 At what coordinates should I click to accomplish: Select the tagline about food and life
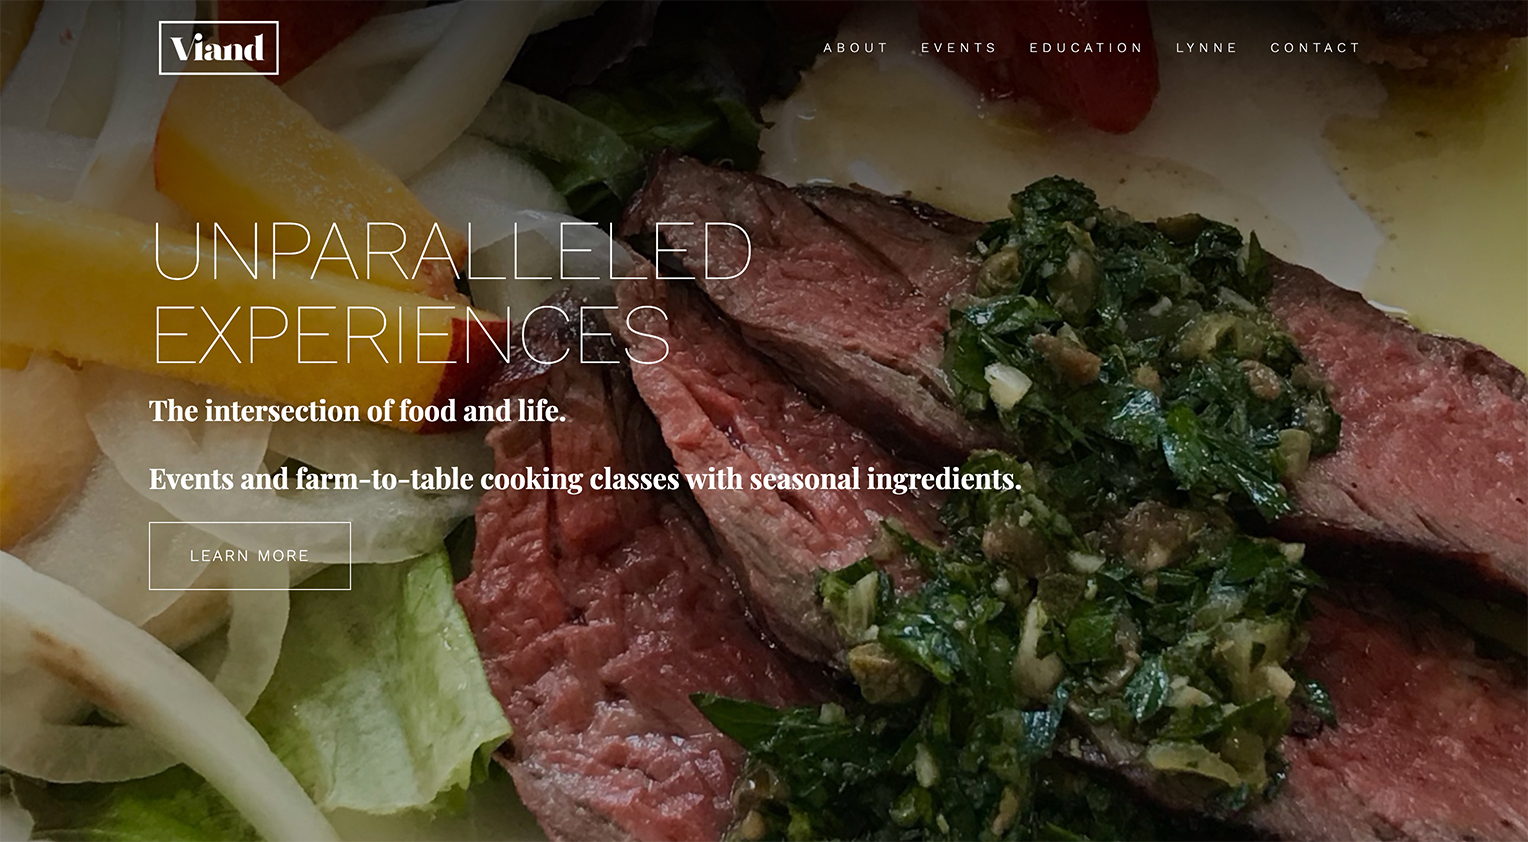click(x=357, y=411)
